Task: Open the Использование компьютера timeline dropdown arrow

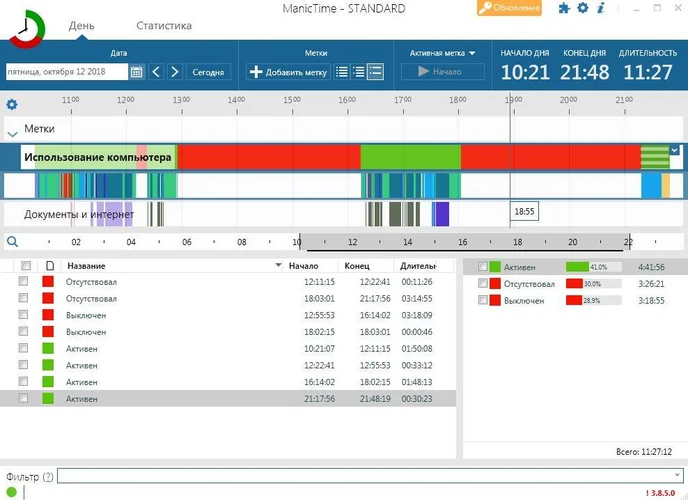Action: [x=674, y=150]
